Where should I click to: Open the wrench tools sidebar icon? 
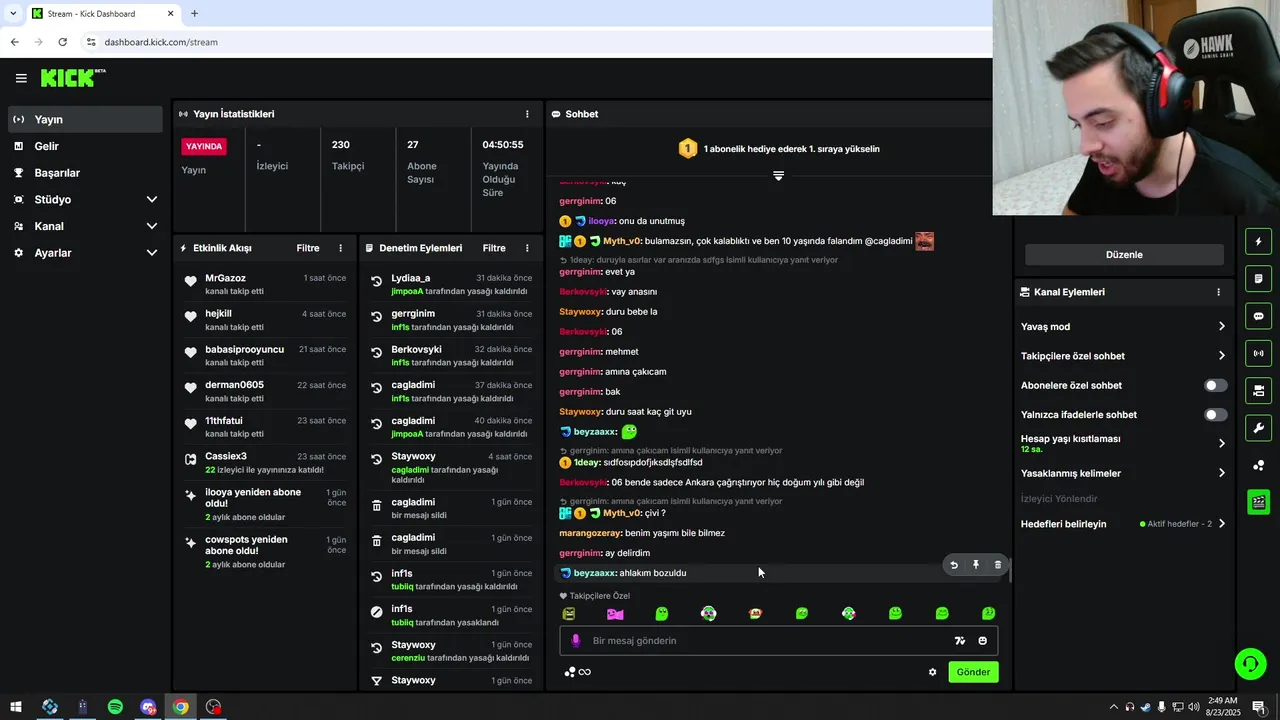click(x=1258, y=428)
